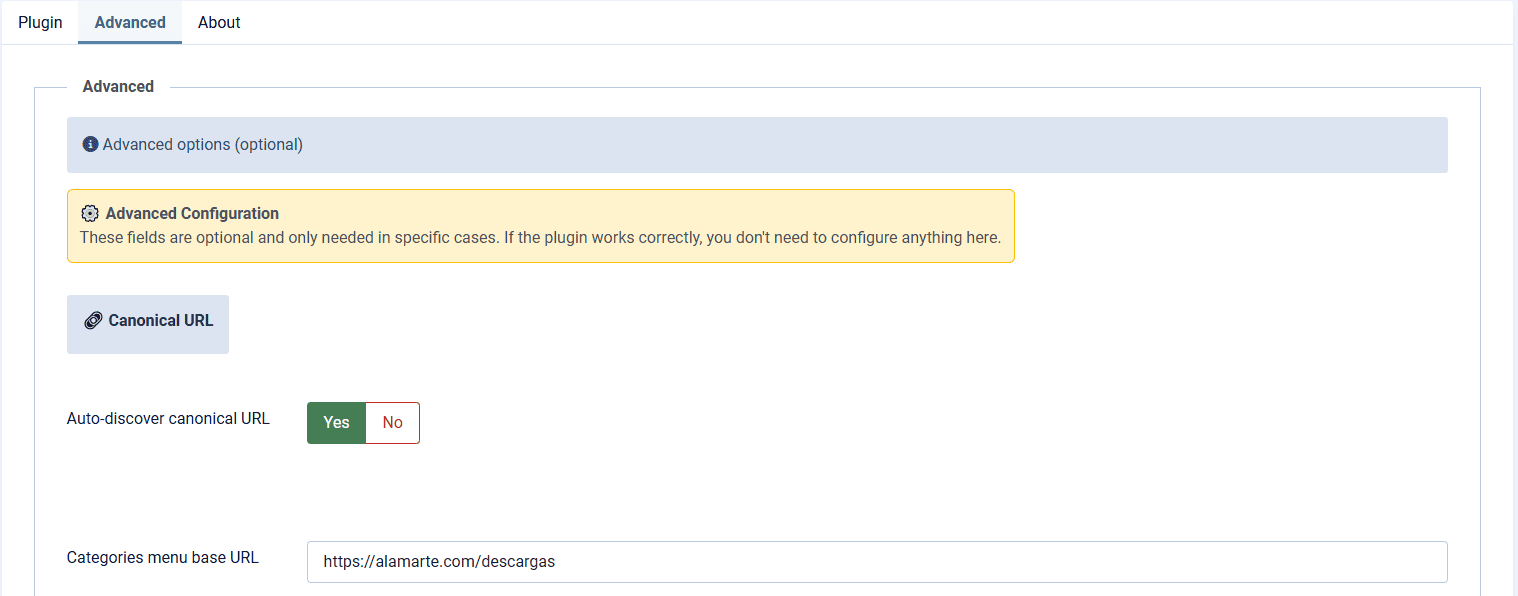Click the Auto-discover canonical URL label

(168, 419)
